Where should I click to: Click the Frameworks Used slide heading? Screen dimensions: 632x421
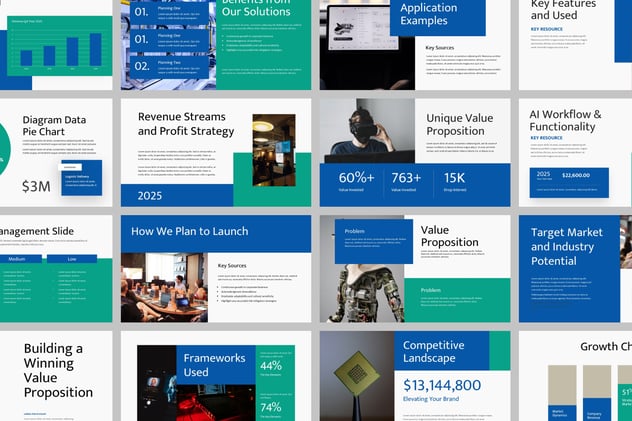[x=209, y=365]
